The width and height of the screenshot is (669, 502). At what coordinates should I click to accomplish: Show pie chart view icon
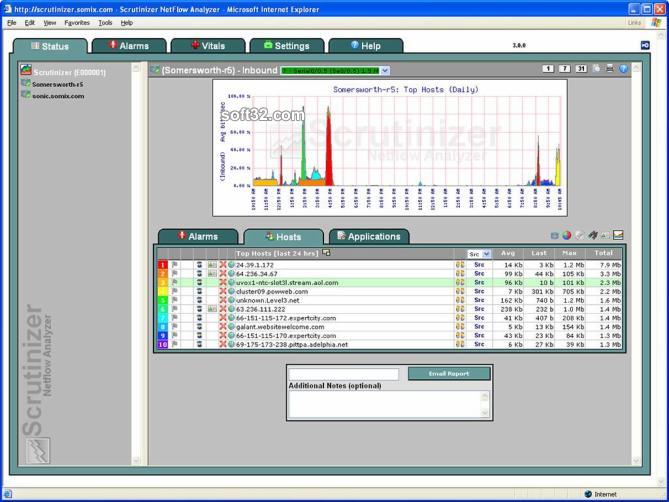(567, 235)
